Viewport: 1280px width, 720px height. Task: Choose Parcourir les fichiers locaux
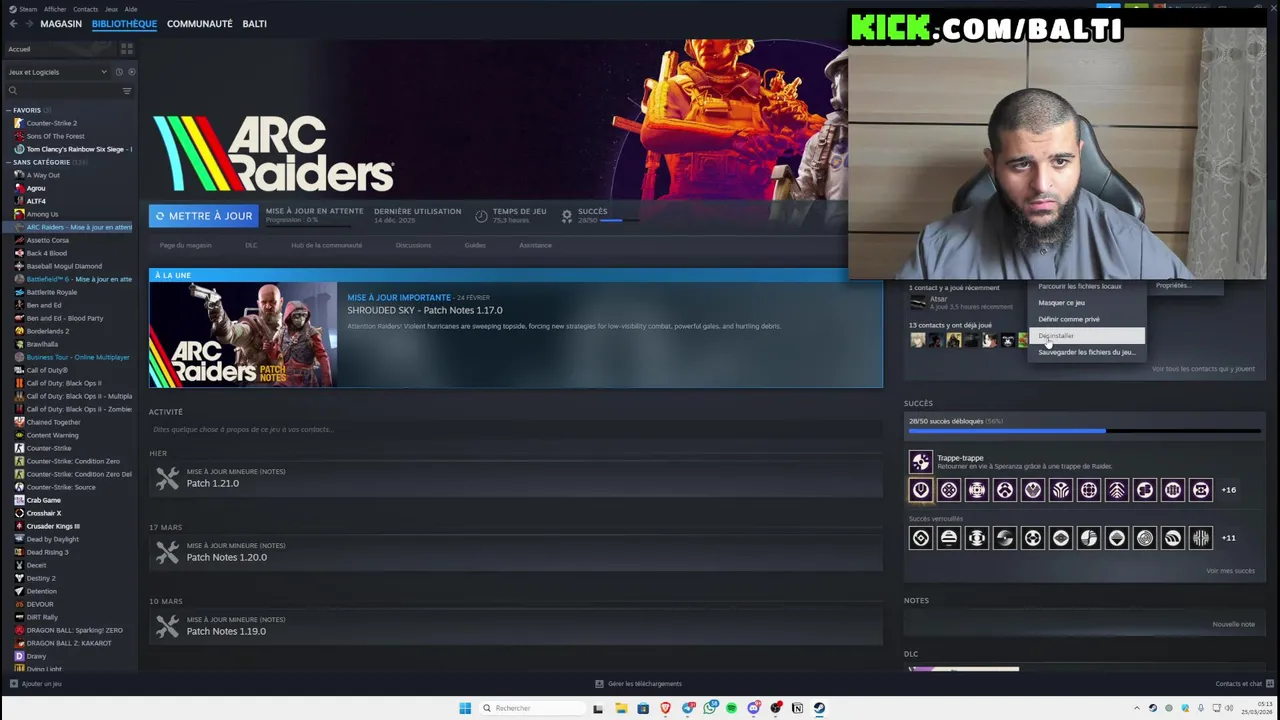click(x=1087, y=286)
